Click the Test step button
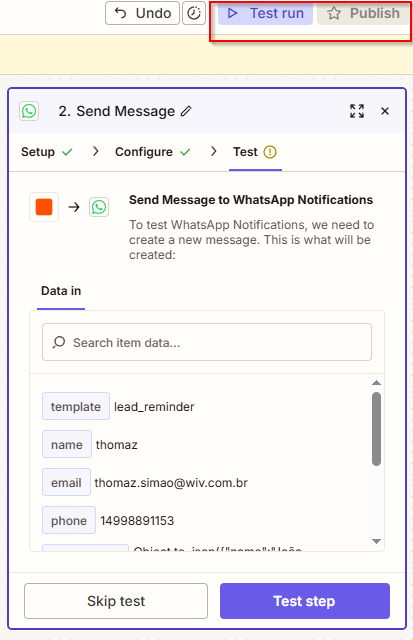This screenshot has width=413, height=640. pos(305,601)
